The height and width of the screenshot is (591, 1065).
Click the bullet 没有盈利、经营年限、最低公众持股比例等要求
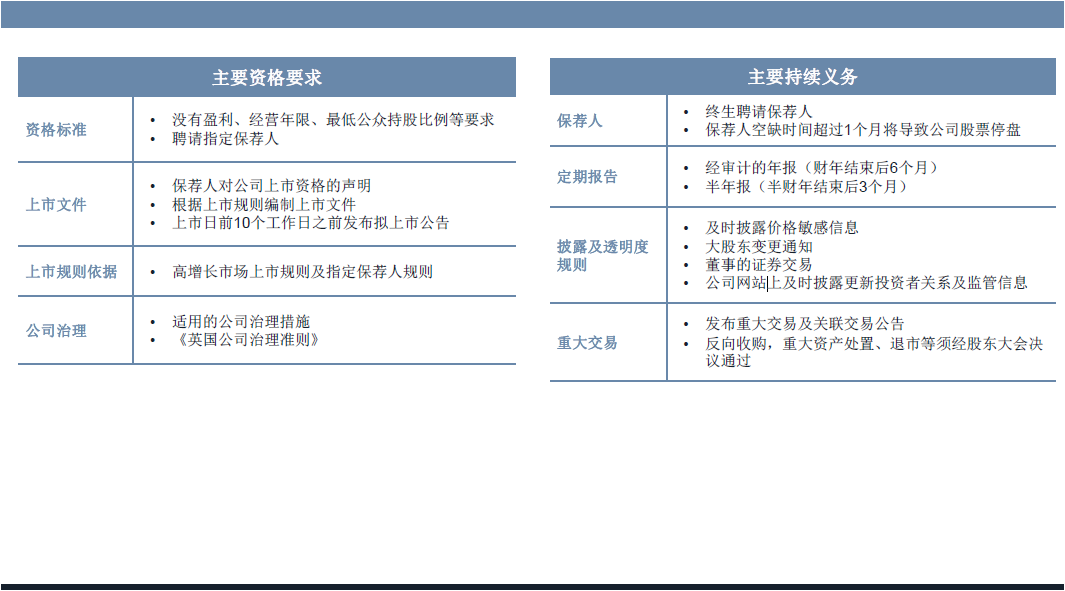[333, 120]
